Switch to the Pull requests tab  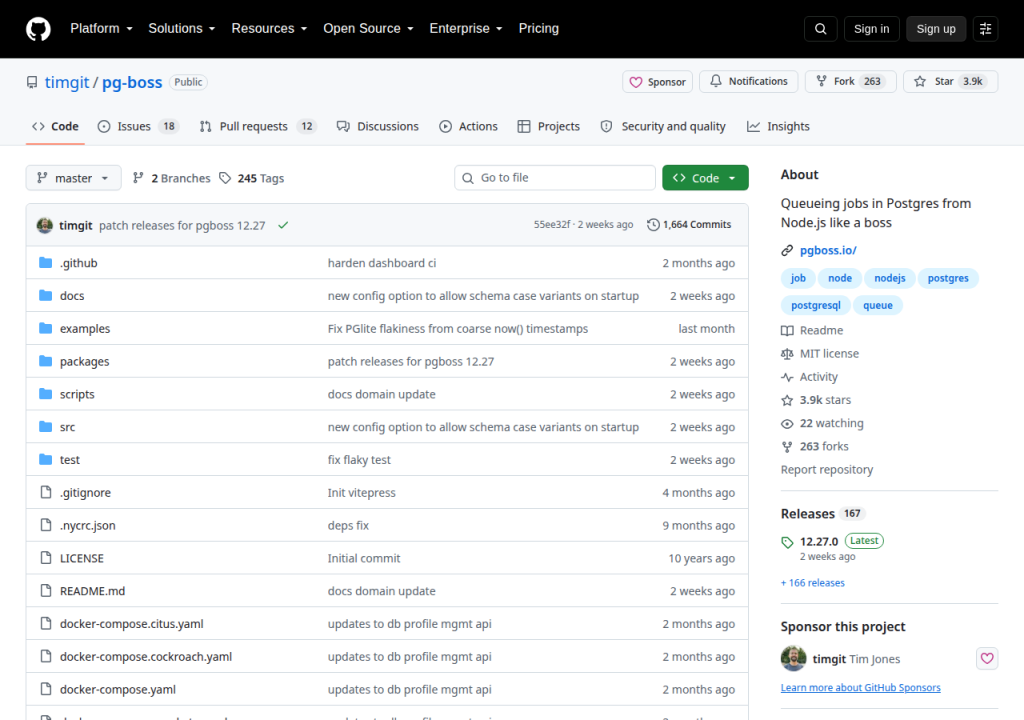pos(258,127)
